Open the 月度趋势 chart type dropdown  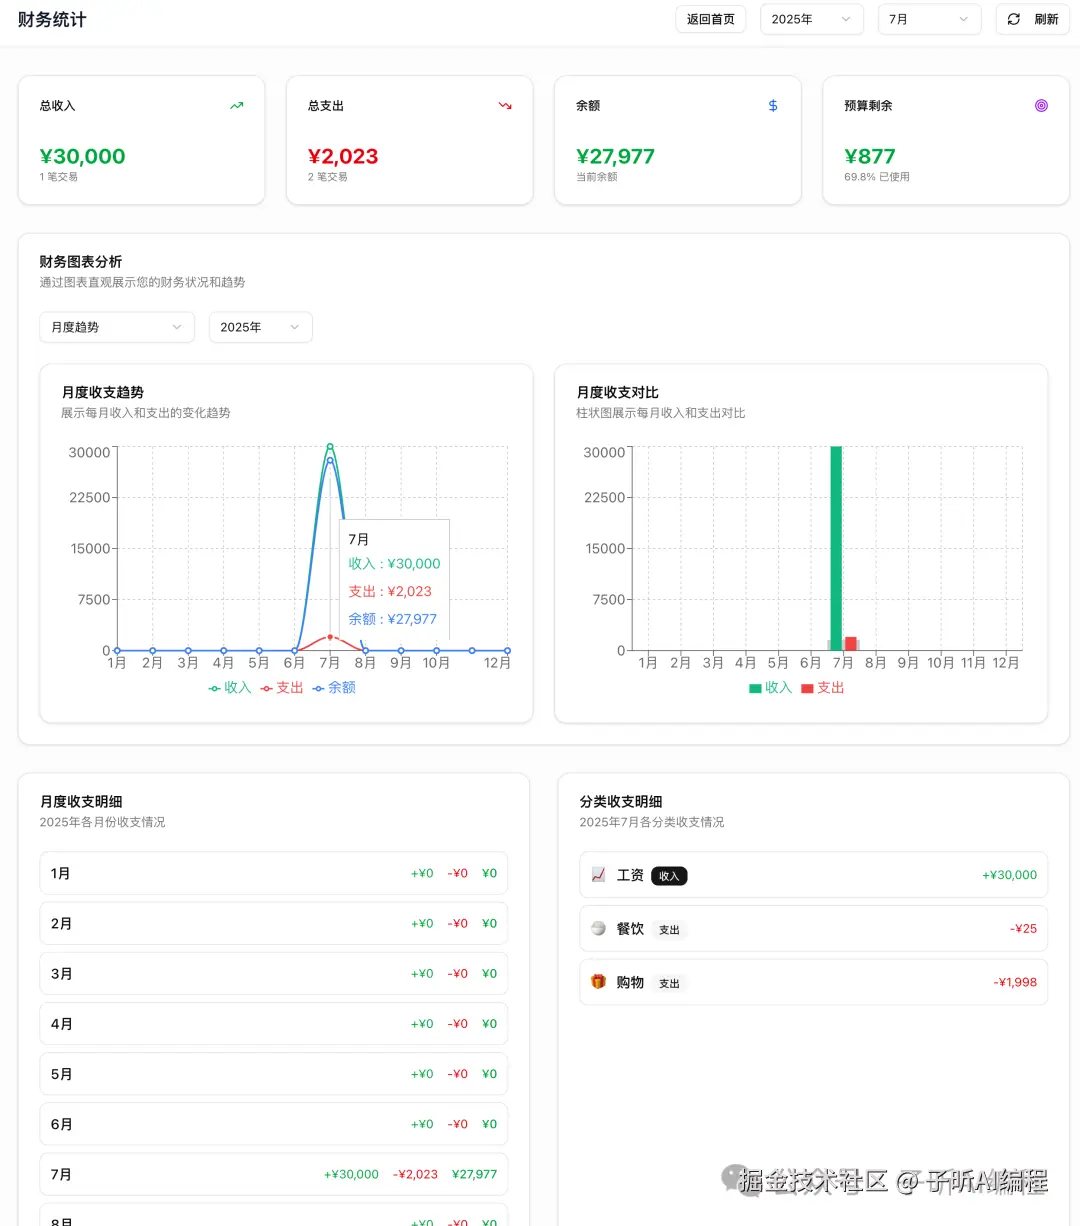[117, 327]
